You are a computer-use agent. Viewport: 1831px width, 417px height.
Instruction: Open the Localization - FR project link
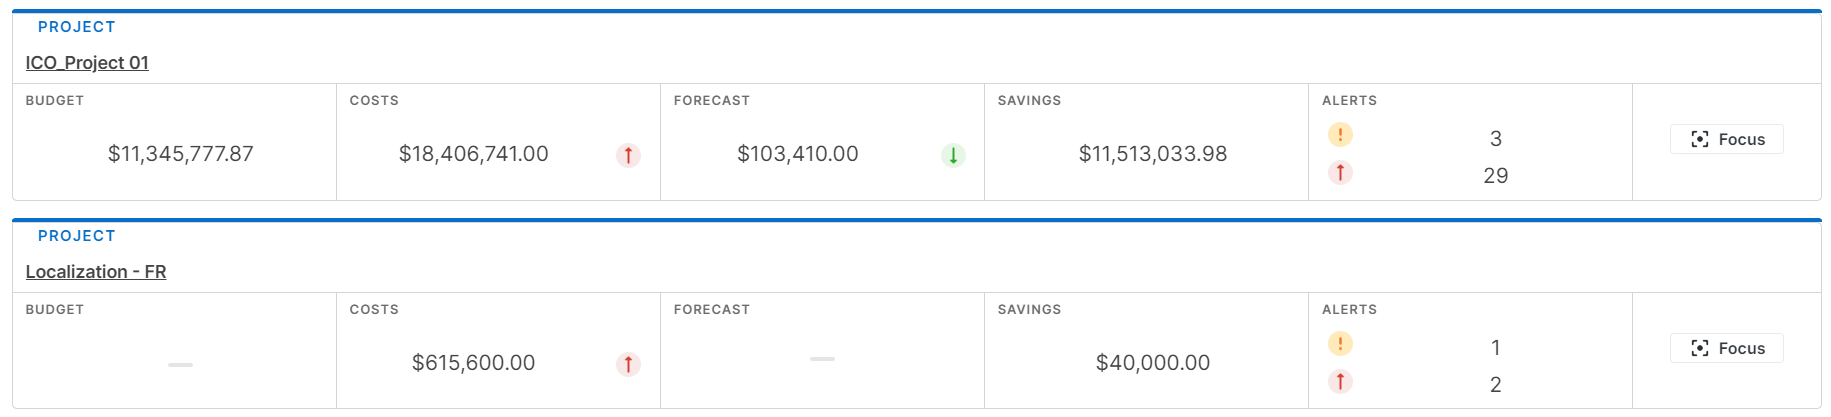[96, 272]
